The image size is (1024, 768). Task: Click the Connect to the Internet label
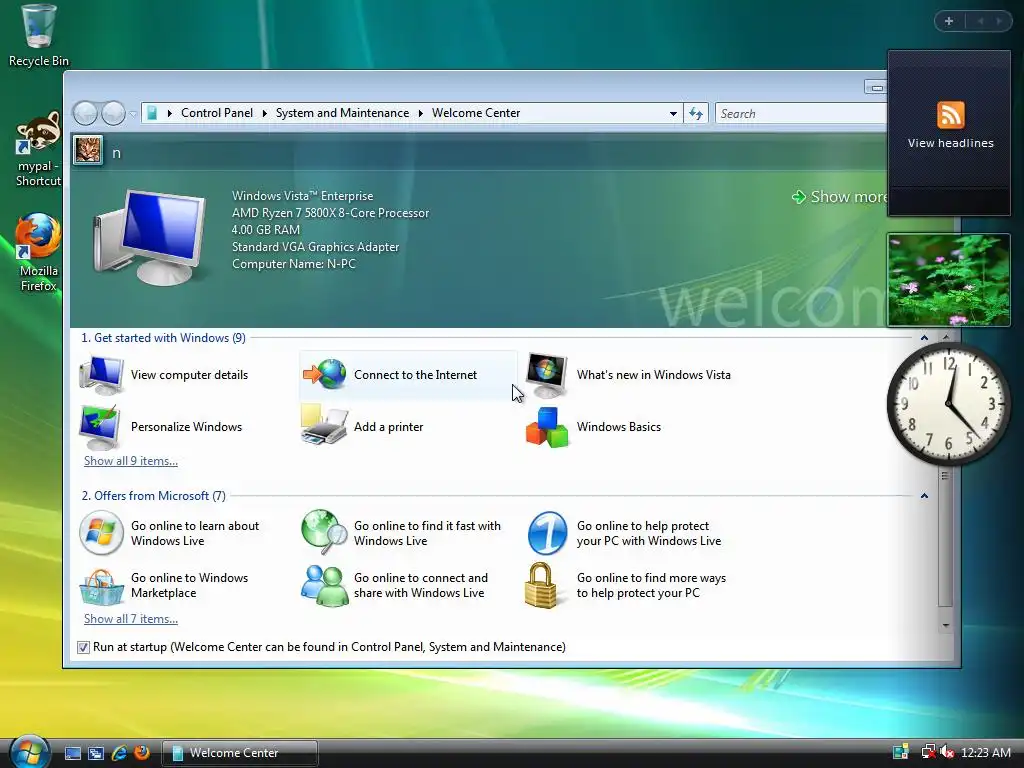[x=415, y=375]
